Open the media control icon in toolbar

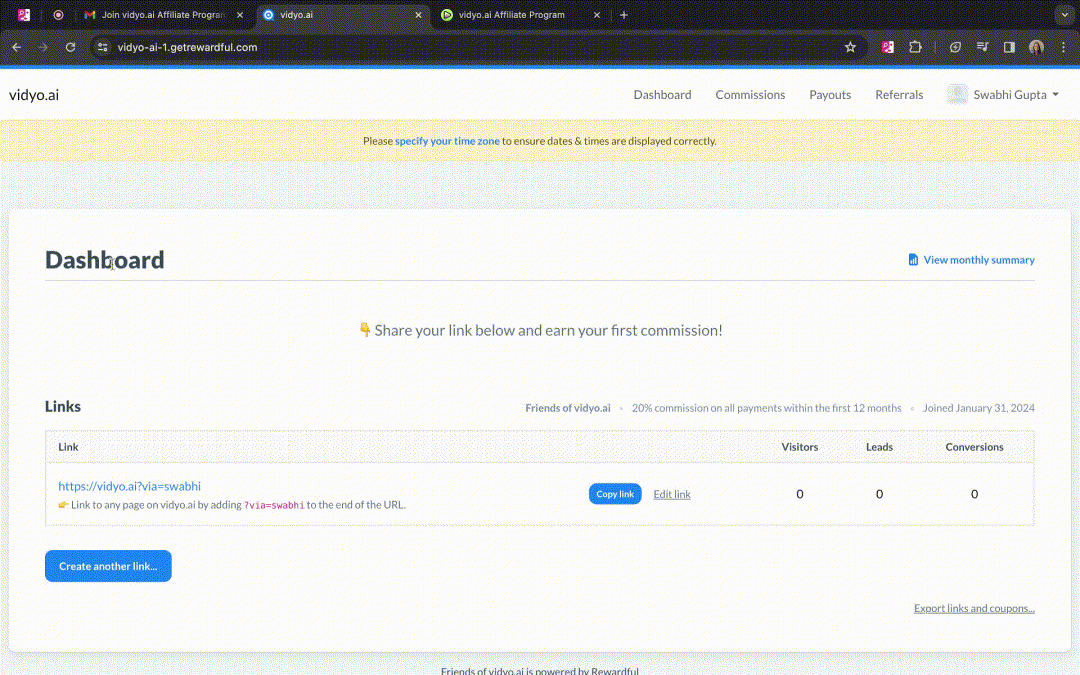point(982,48)
